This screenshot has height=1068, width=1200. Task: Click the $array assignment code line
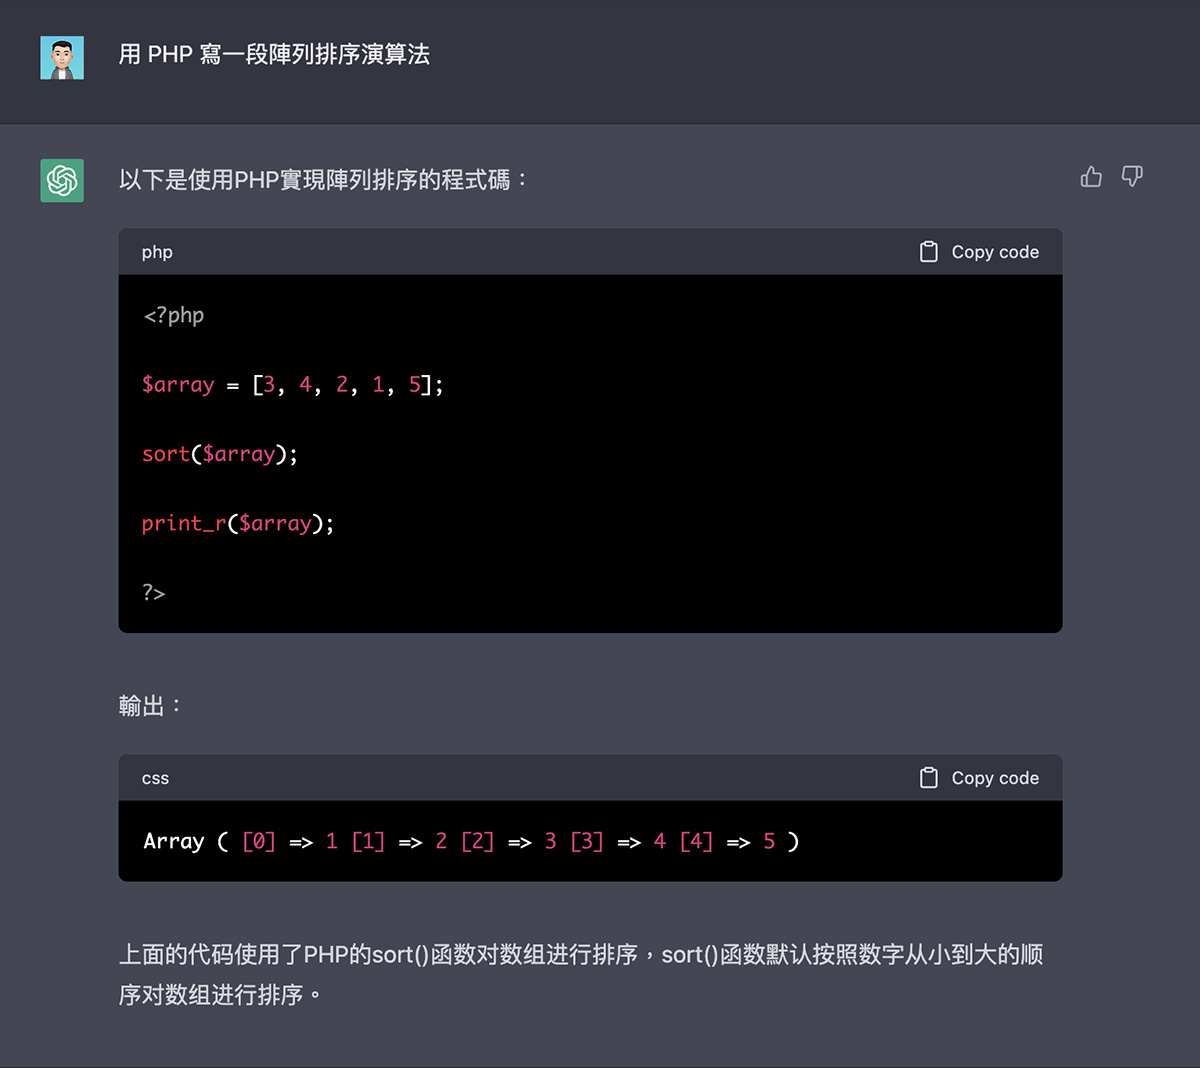(292, 385)
